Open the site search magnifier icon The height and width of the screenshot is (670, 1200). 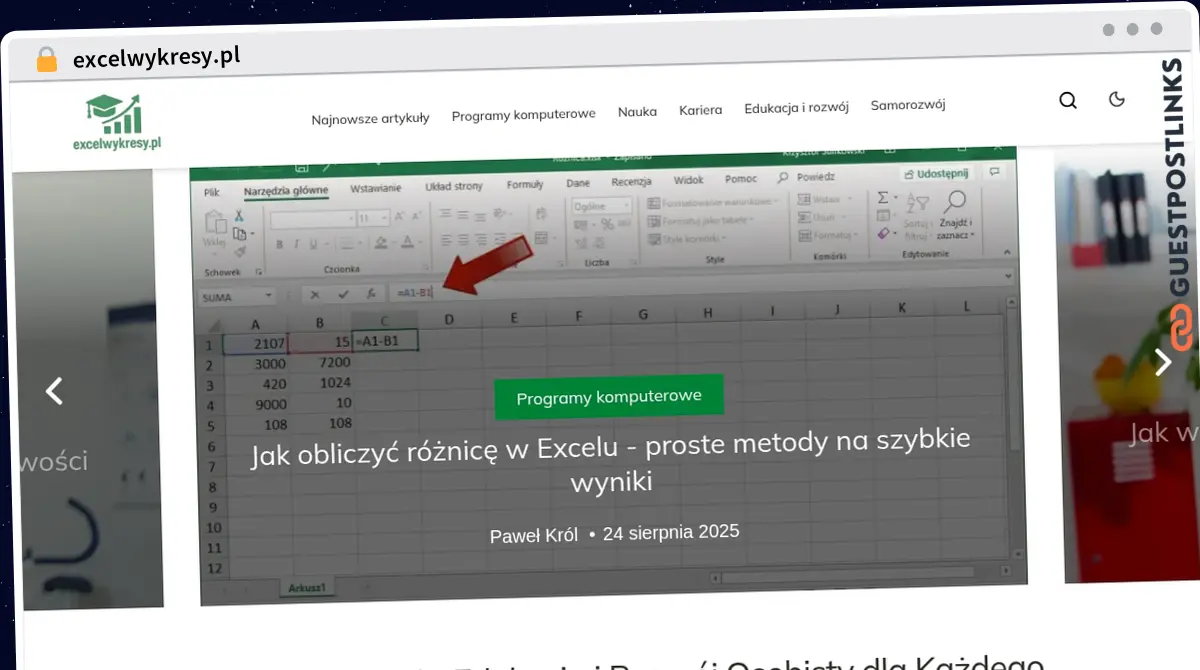pos(1068,100)
